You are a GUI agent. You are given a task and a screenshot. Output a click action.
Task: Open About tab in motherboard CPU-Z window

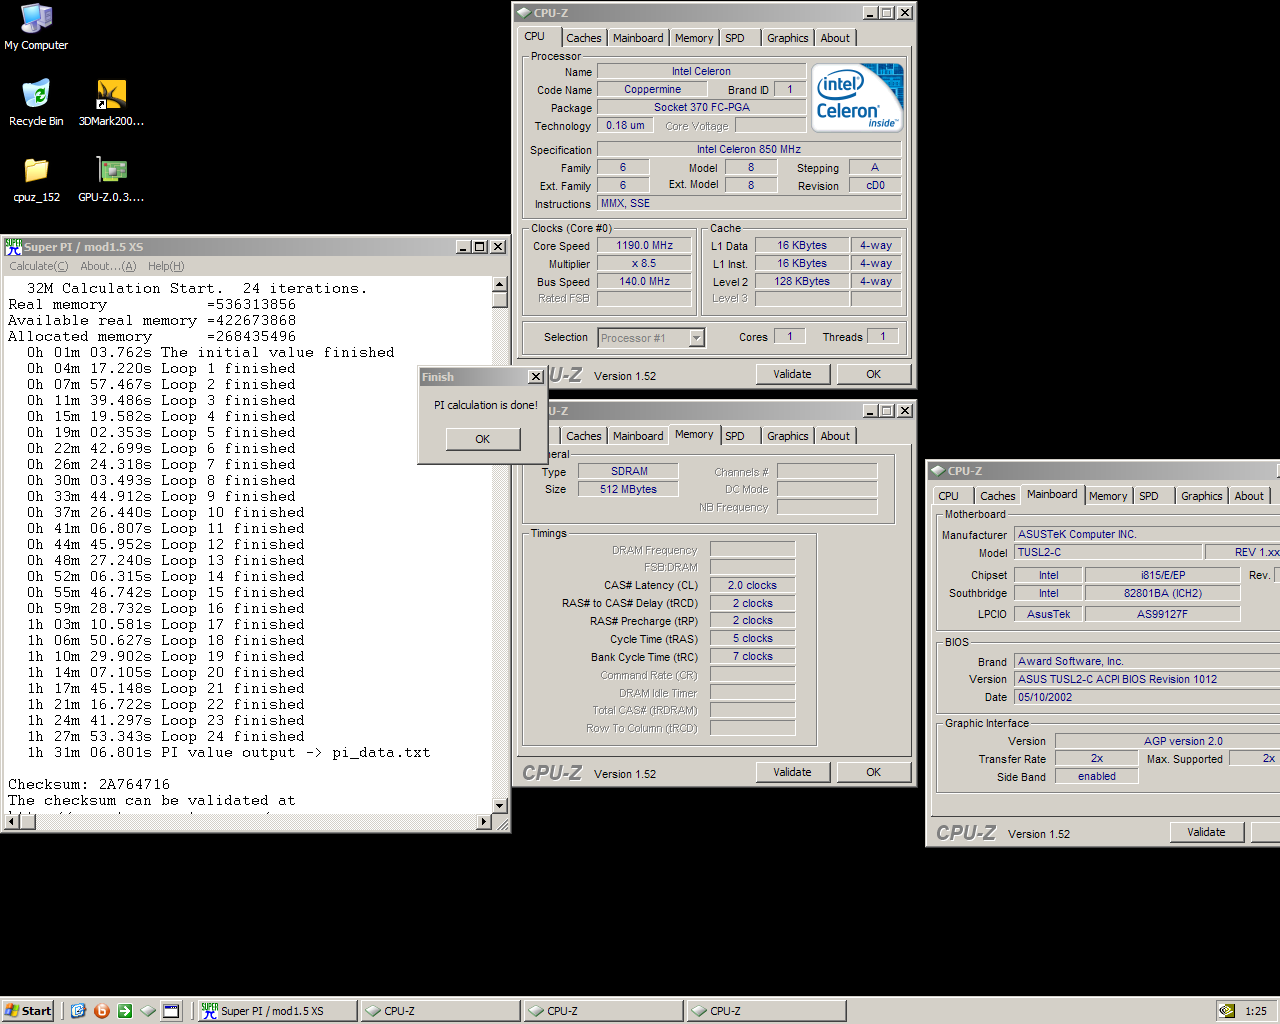[1249, 496]
